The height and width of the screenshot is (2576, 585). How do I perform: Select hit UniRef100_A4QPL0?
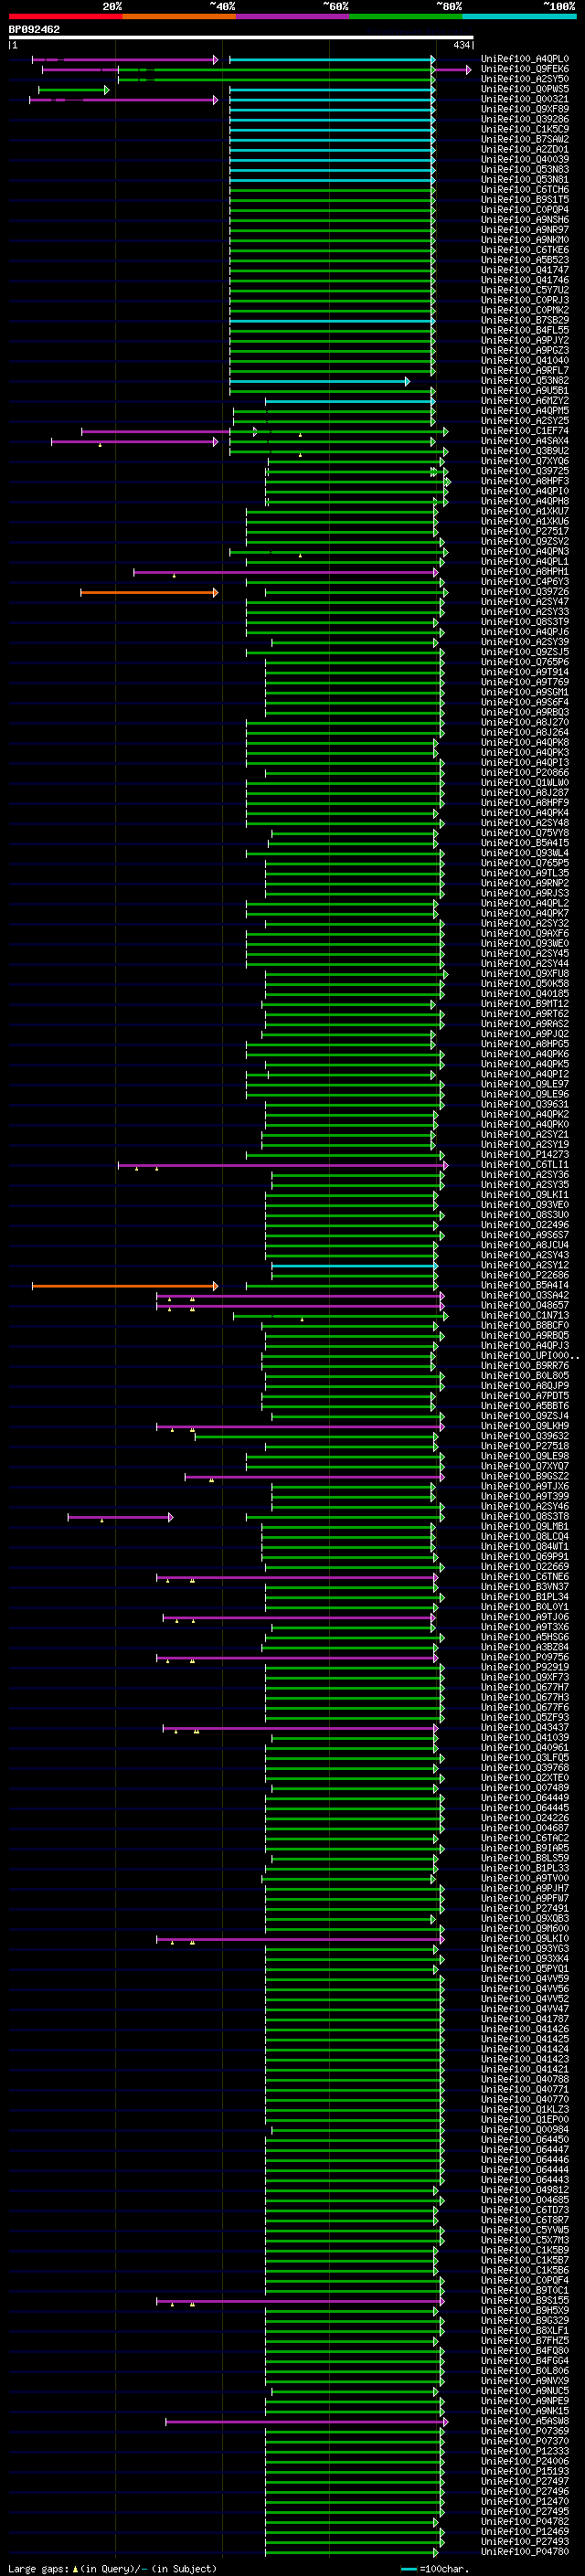[x=525, y=59]
